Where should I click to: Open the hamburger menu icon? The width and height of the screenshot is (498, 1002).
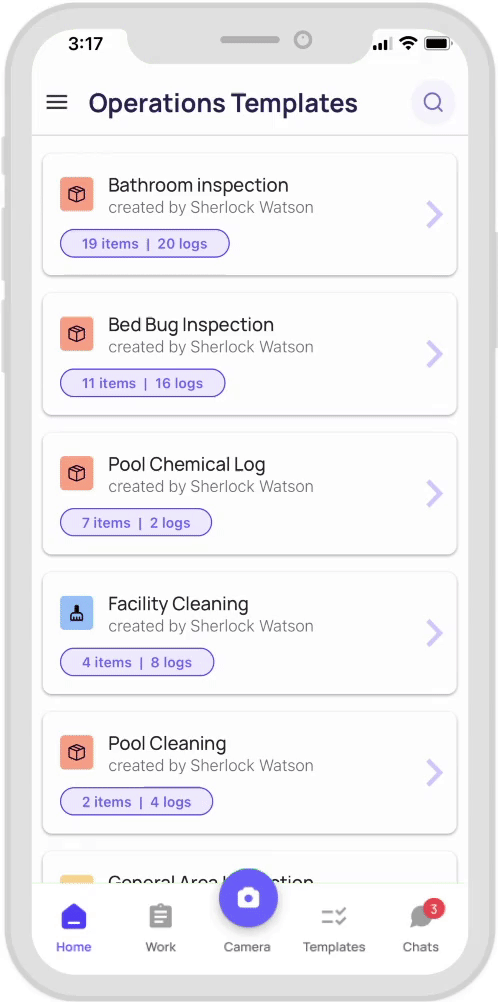coord(57,102)
